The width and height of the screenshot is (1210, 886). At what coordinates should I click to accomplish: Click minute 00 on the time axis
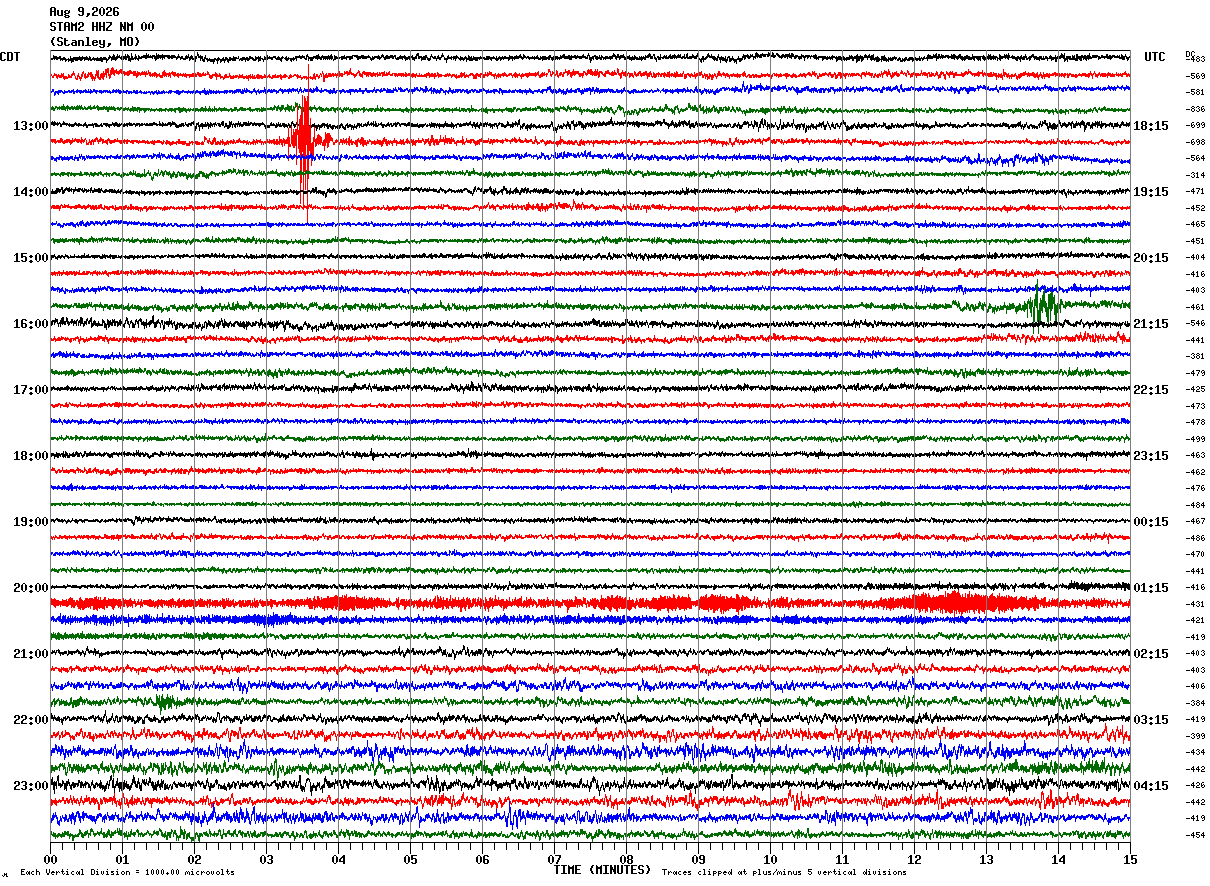[x=50, y=859]
